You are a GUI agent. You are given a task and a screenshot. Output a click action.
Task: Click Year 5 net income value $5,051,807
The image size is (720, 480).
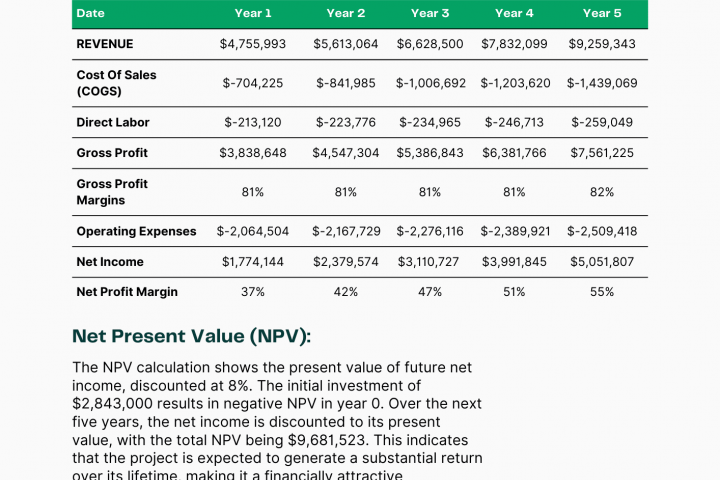coord(602,262)
